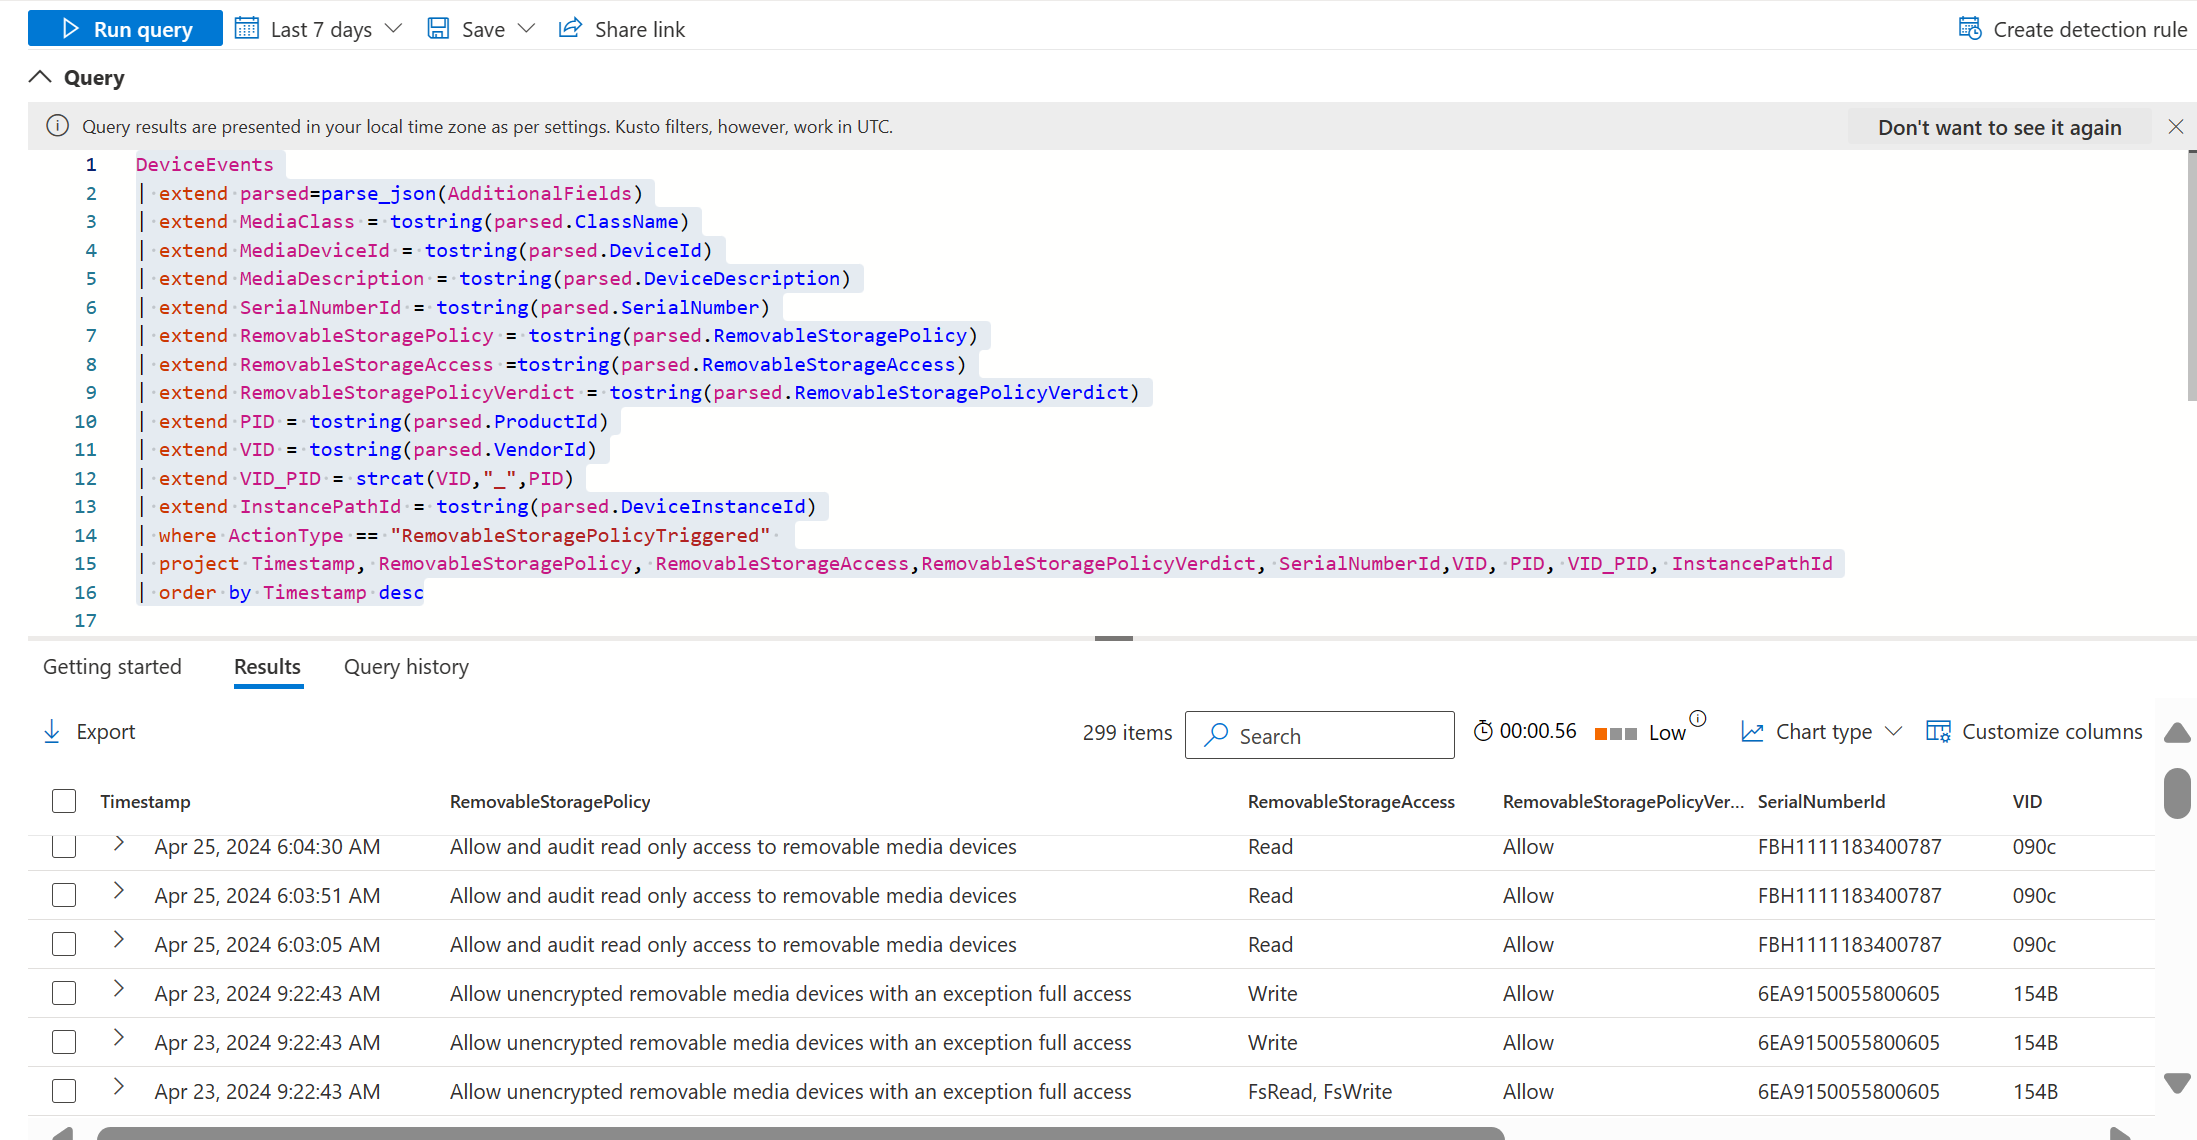2197x1140 pixels.
Task: Switch to the Getting started tab
Action: [112, 667]
